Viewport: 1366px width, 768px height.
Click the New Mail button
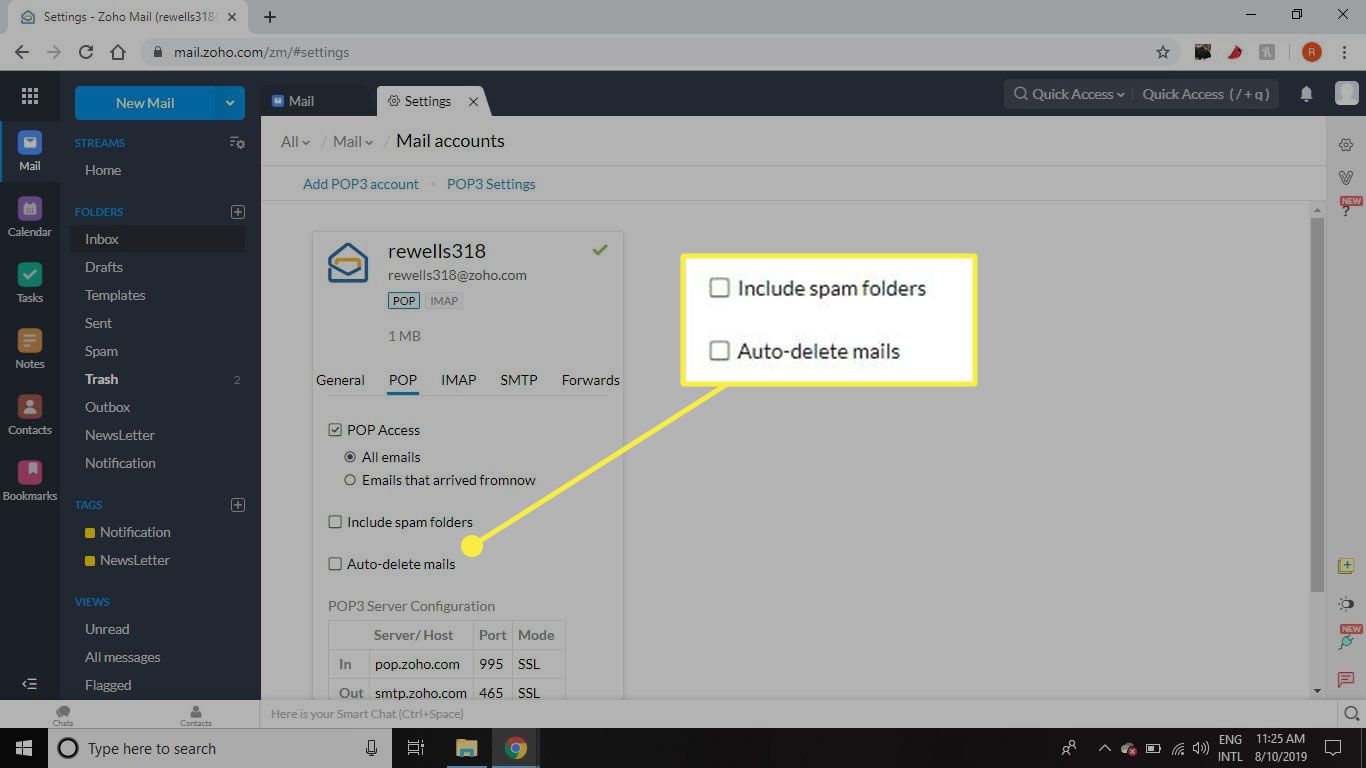[x=145, y=102]
